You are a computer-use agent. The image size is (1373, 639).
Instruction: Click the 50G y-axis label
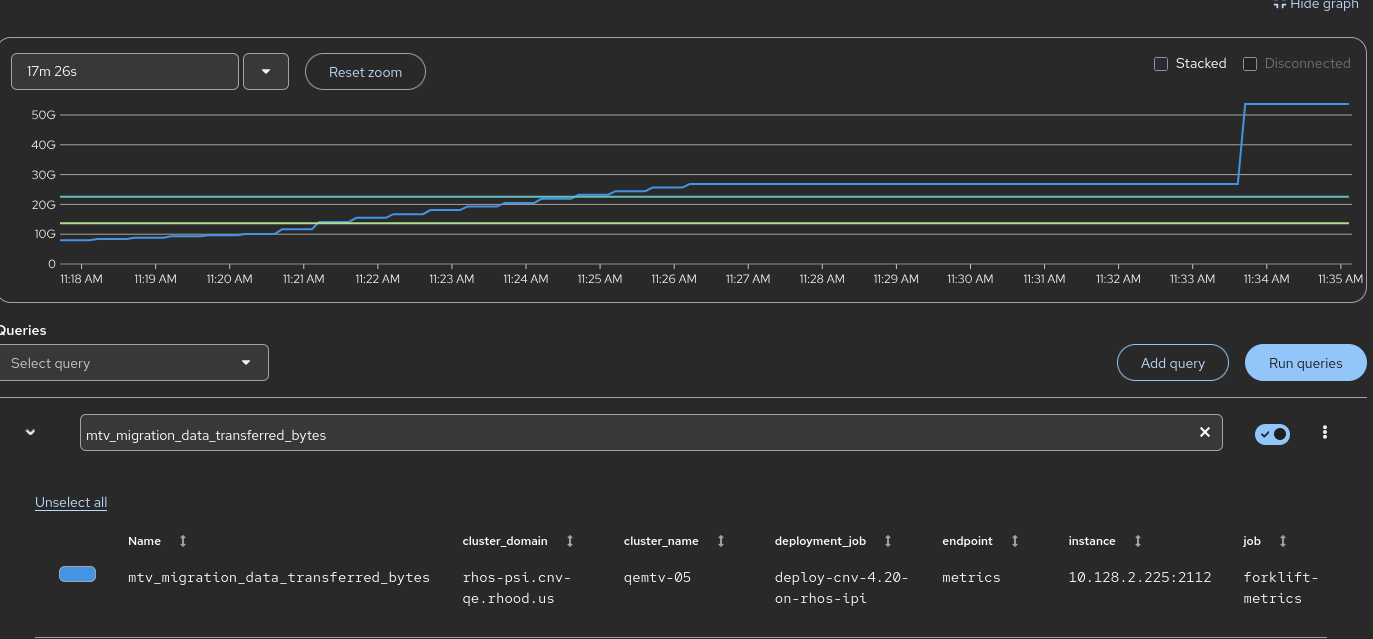coord(44,115)
